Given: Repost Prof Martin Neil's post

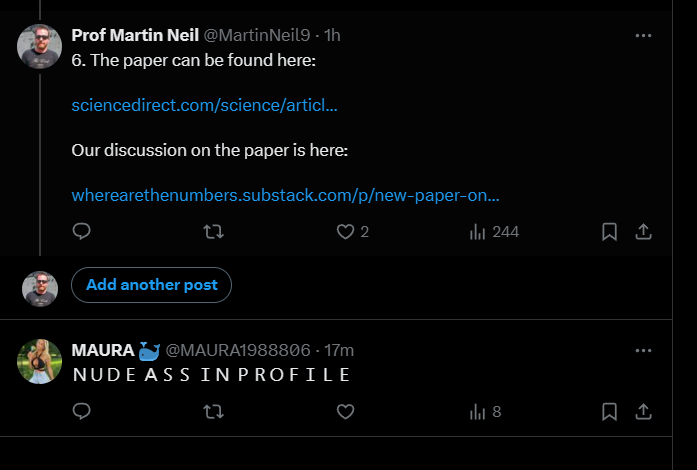Looking at the screenshot, I should point(214,232).
